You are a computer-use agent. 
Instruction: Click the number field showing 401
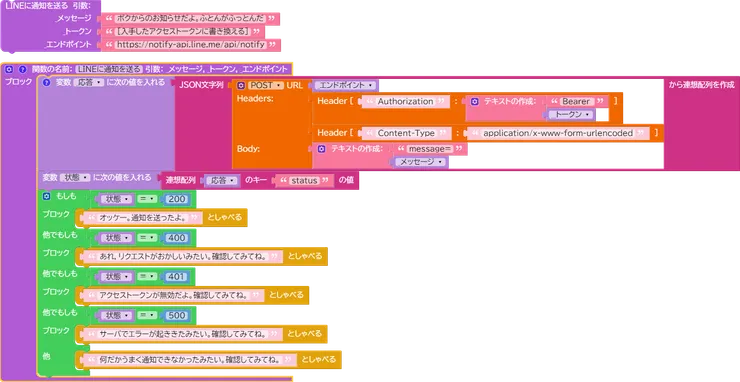pyautogui.click(x=176, y=277)
